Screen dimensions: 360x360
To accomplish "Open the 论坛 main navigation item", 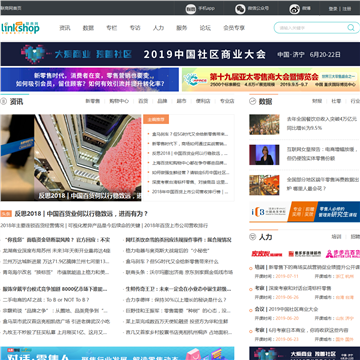I will click(205, 28).
